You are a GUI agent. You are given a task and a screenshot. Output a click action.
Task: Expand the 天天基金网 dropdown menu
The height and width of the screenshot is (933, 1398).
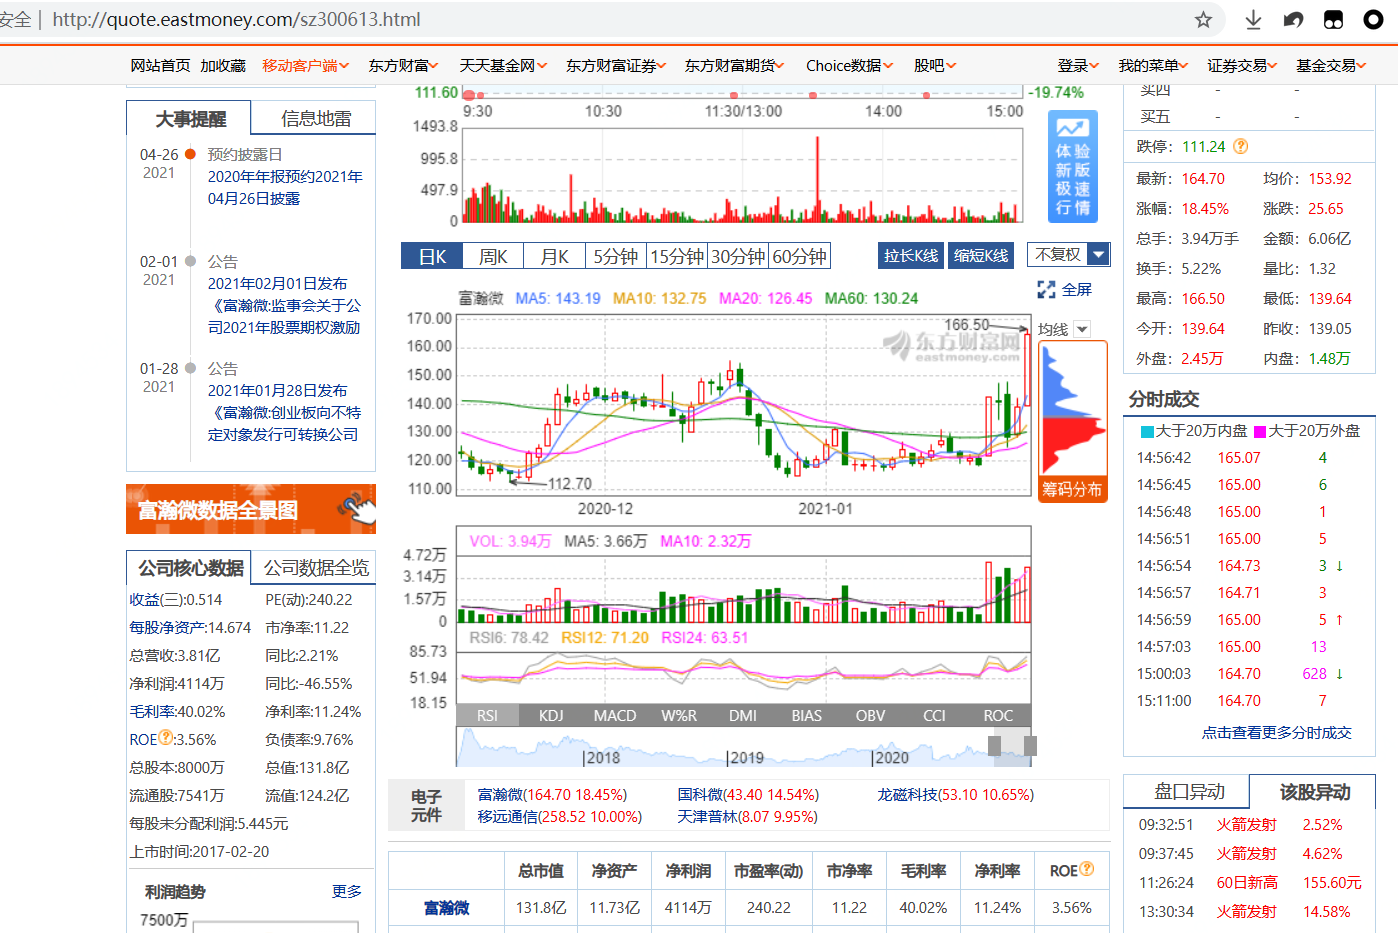pos(503,66)
